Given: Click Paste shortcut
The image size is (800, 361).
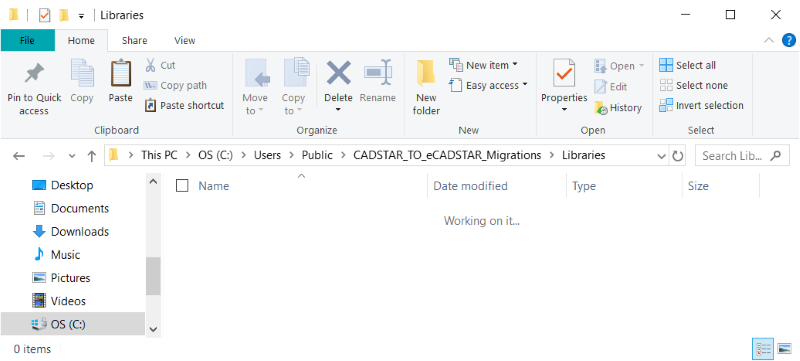Looking at the screenshot, I should (185, 106).
